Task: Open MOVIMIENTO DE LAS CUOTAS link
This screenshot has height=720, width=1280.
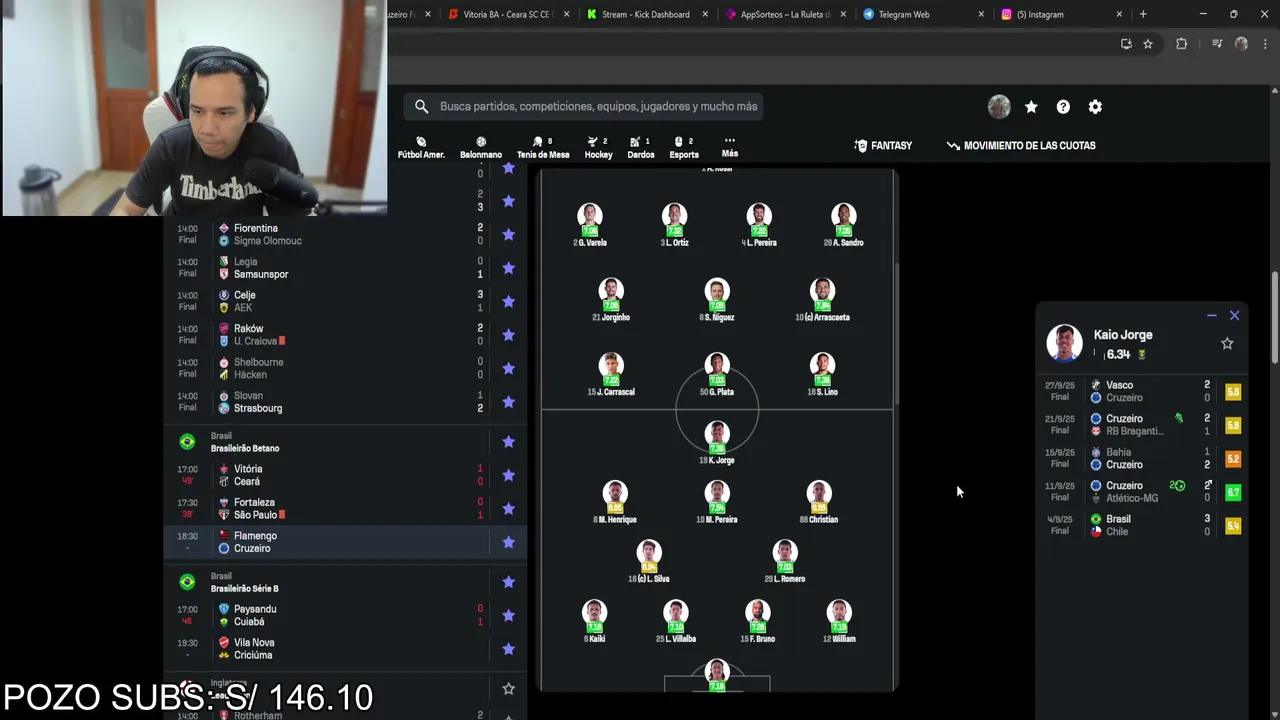Action: point(1021,146)
